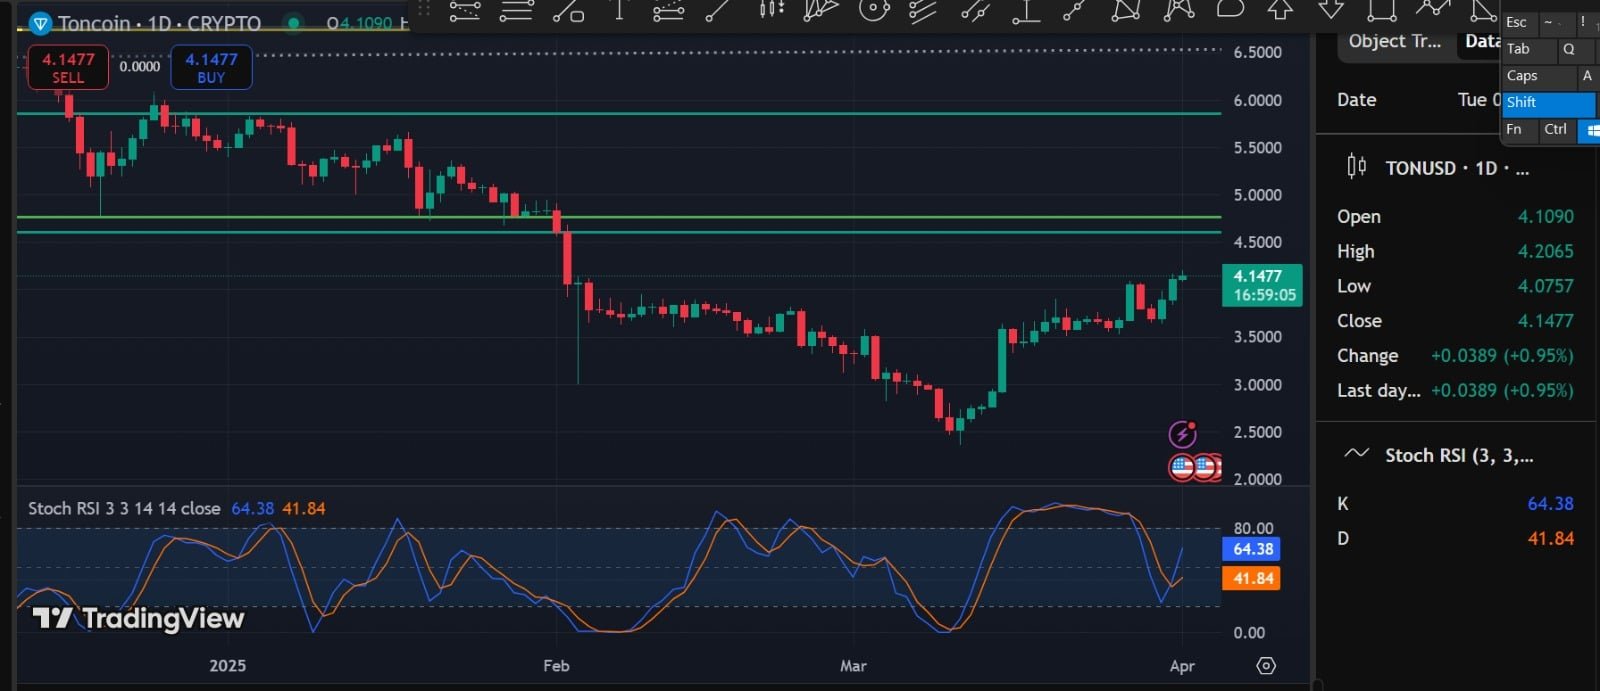This screenshot has height=691, width=1600.
Task: Open chart settings hexagon gear icon
Action: pos(1266,666)
